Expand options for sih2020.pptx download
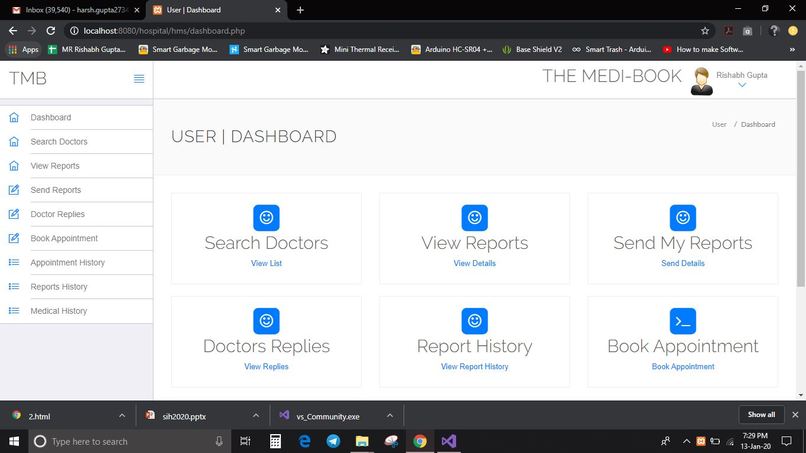This screenshot has width=806, height=453. point(256,415)
